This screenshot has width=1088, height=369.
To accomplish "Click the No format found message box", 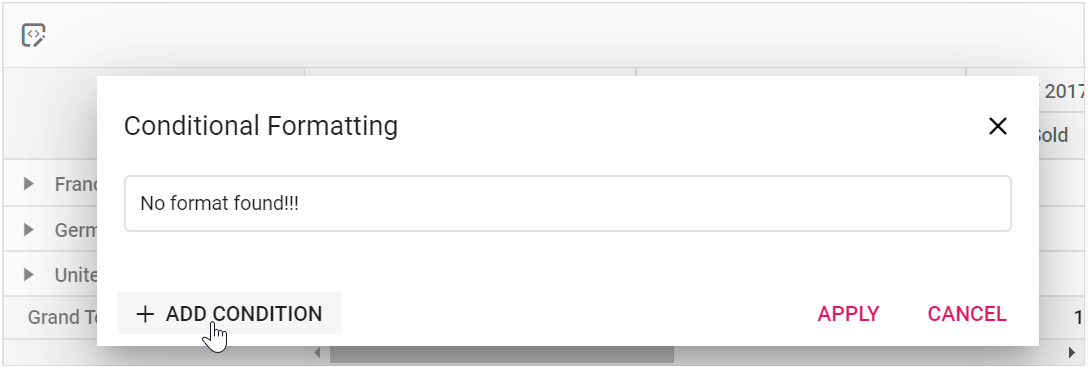I will tap(568, 203).
